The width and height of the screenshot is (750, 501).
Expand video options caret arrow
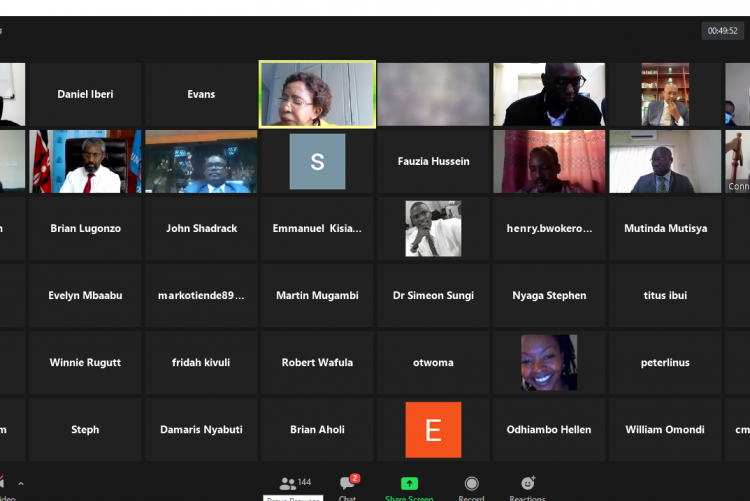click(20, 484)
